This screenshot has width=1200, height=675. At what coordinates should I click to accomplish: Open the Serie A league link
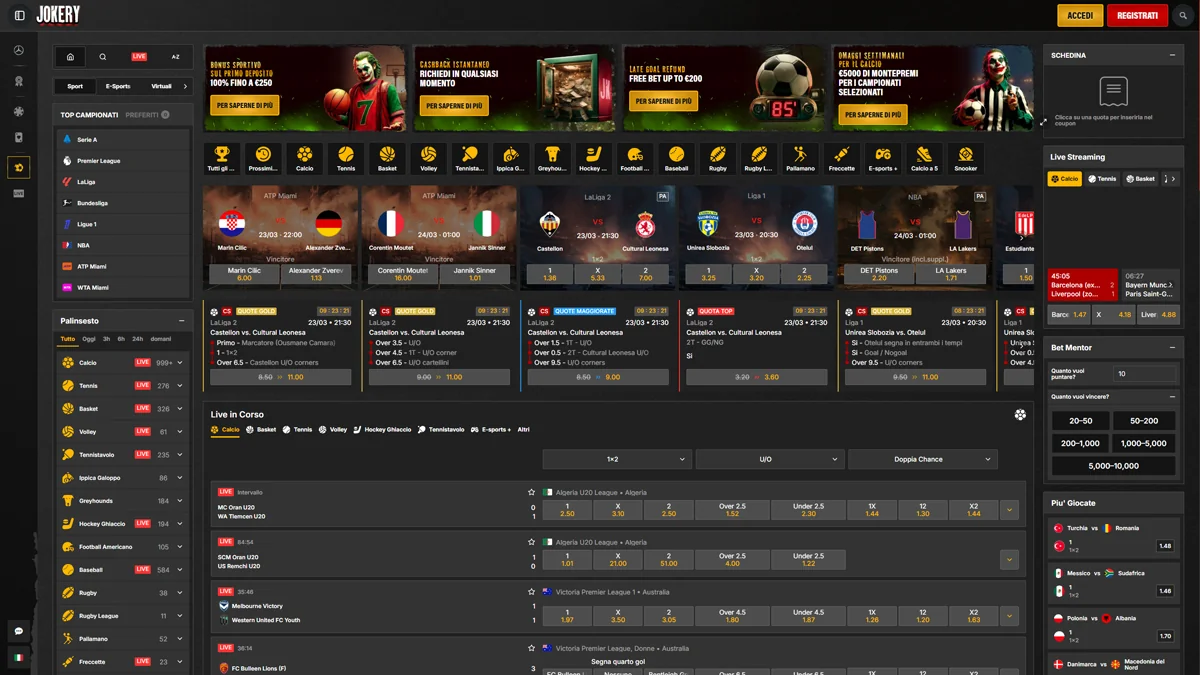coord(124,140)
